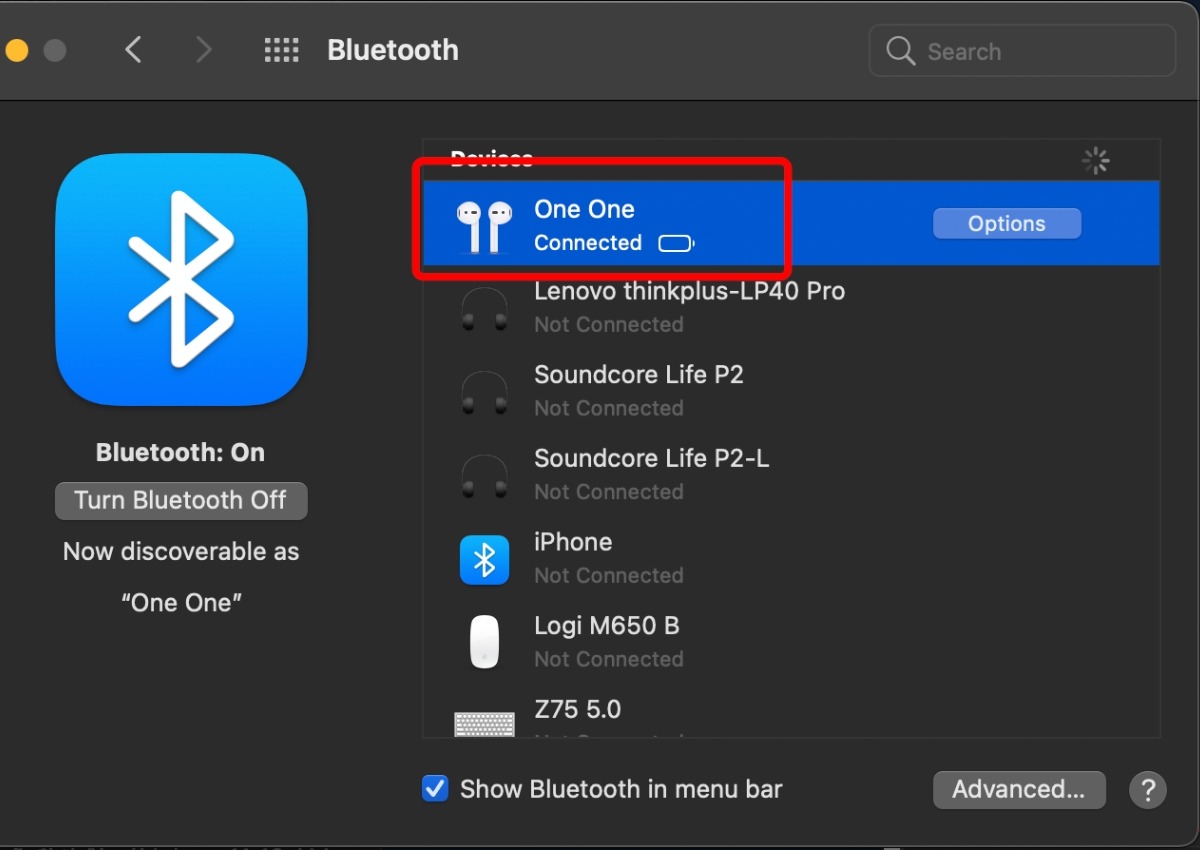Click the iPhone Bluetooth device icon
This screenshot has height=850, width=1200.
click(x=484, y=559)
